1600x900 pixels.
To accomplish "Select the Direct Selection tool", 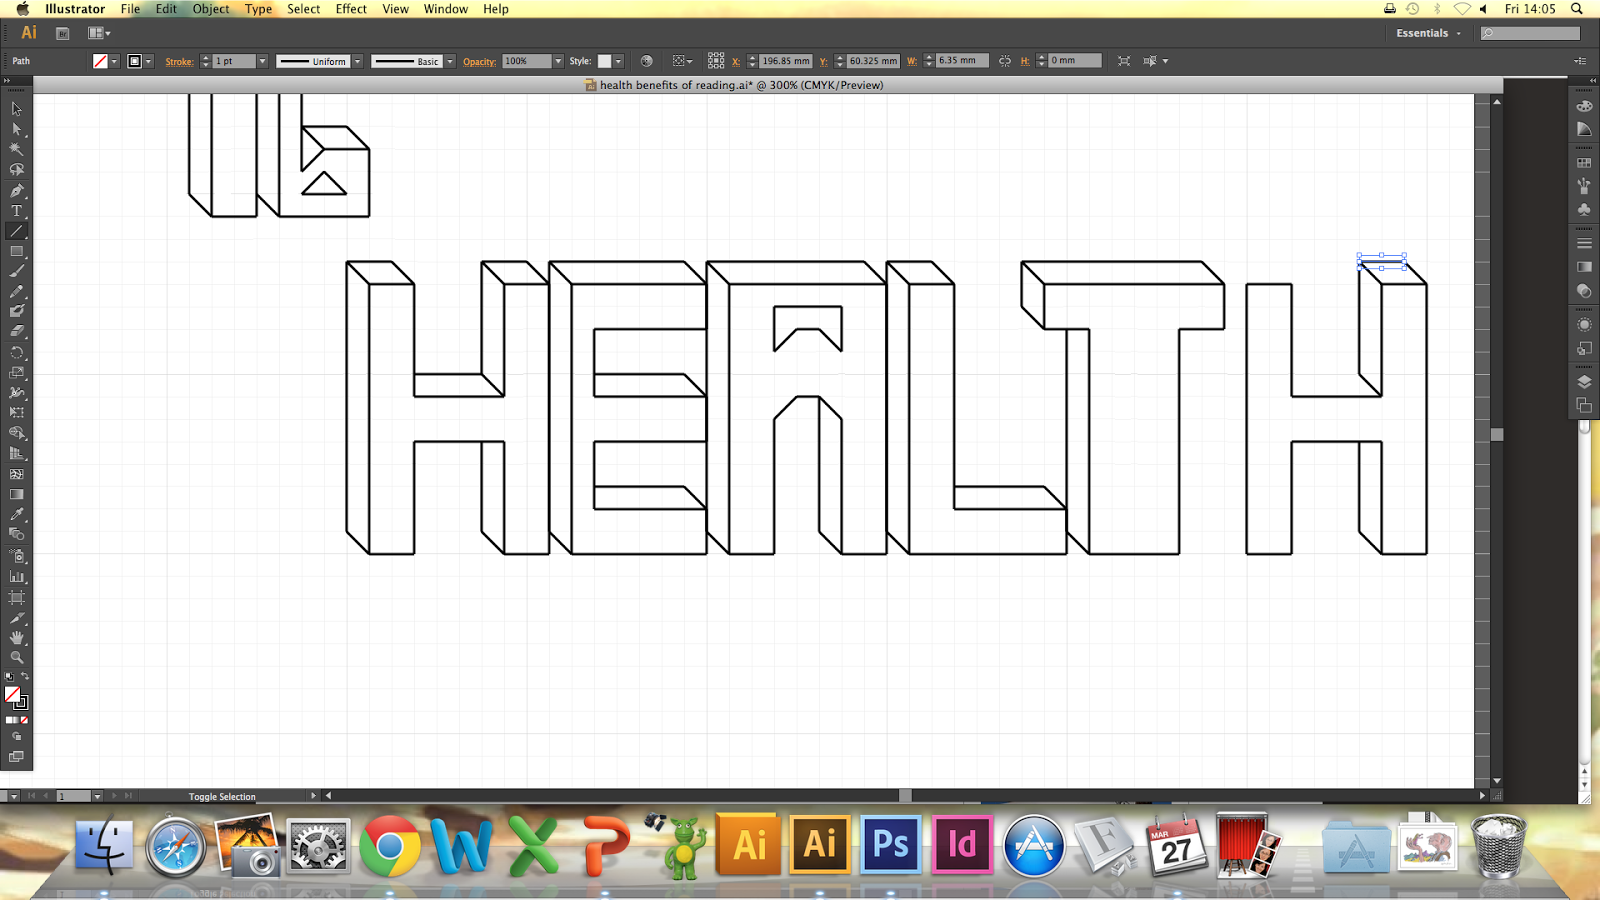I will coord(16,129).
